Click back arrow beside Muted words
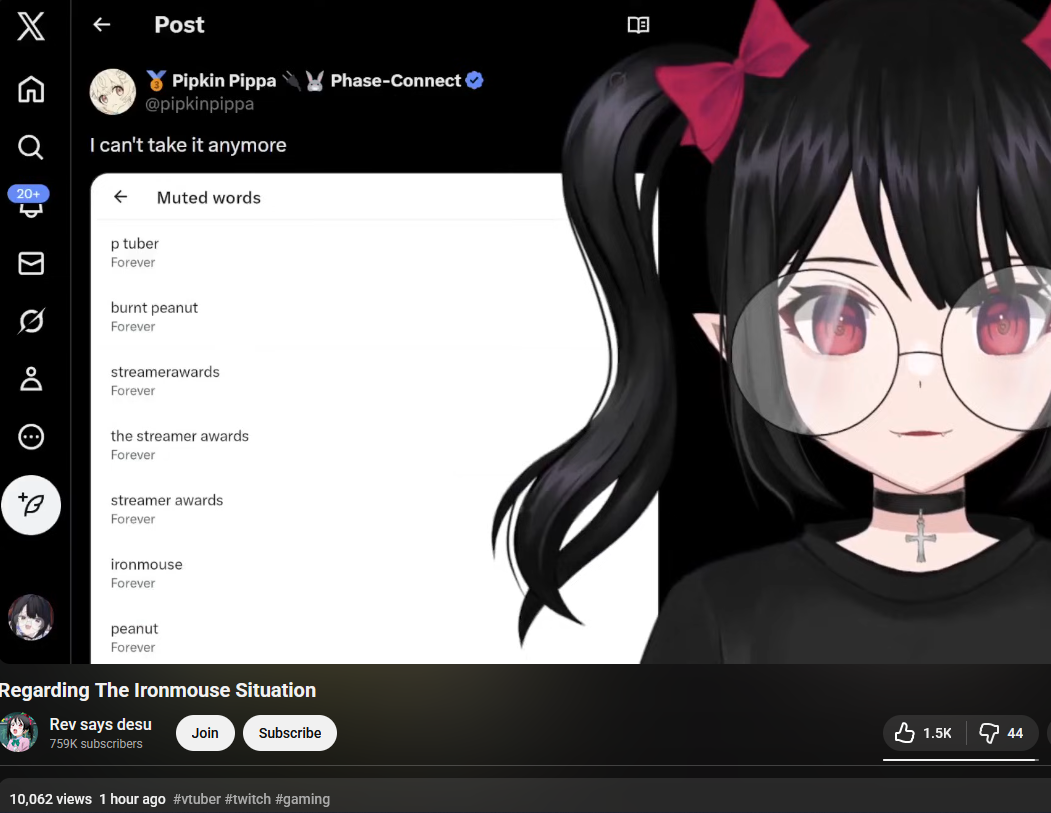This screenshot has width=1051, height=813. pyautogui.click(x=121, y=197)
